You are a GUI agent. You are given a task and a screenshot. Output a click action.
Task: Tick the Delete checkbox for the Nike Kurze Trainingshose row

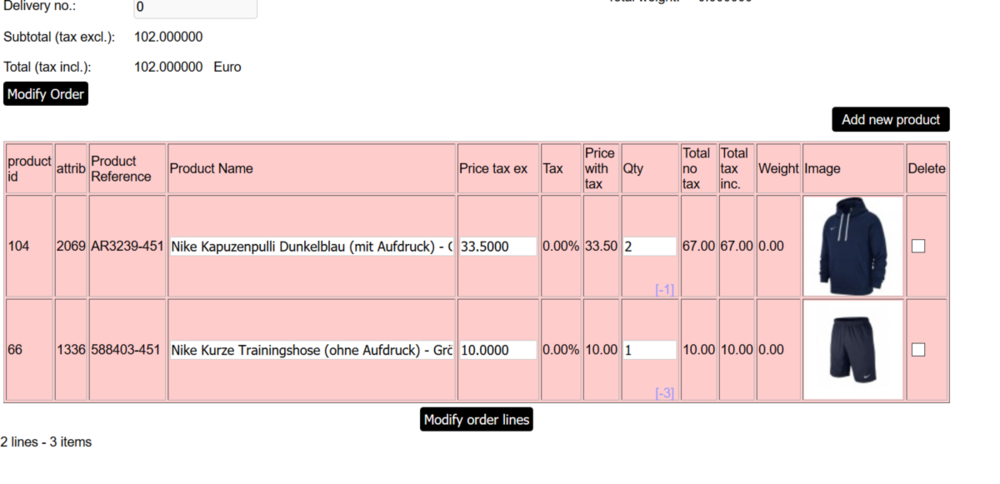tap(918, 350)
